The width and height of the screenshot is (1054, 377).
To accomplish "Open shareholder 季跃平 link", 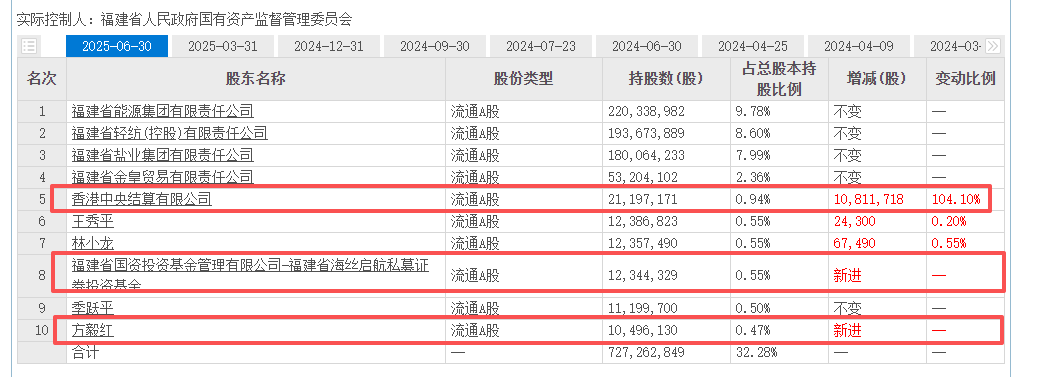I will click(x=93, y=308).
